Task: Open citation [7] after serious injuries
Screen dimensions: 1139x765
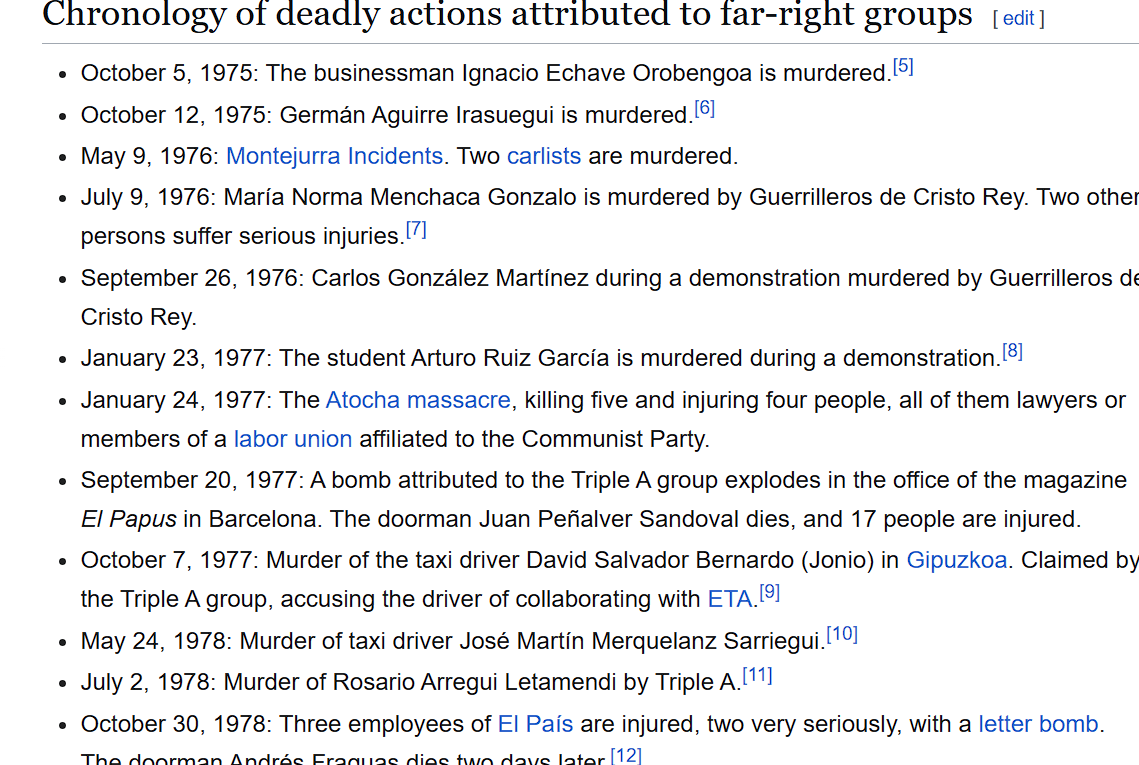Action: click(x=416, y=230)
